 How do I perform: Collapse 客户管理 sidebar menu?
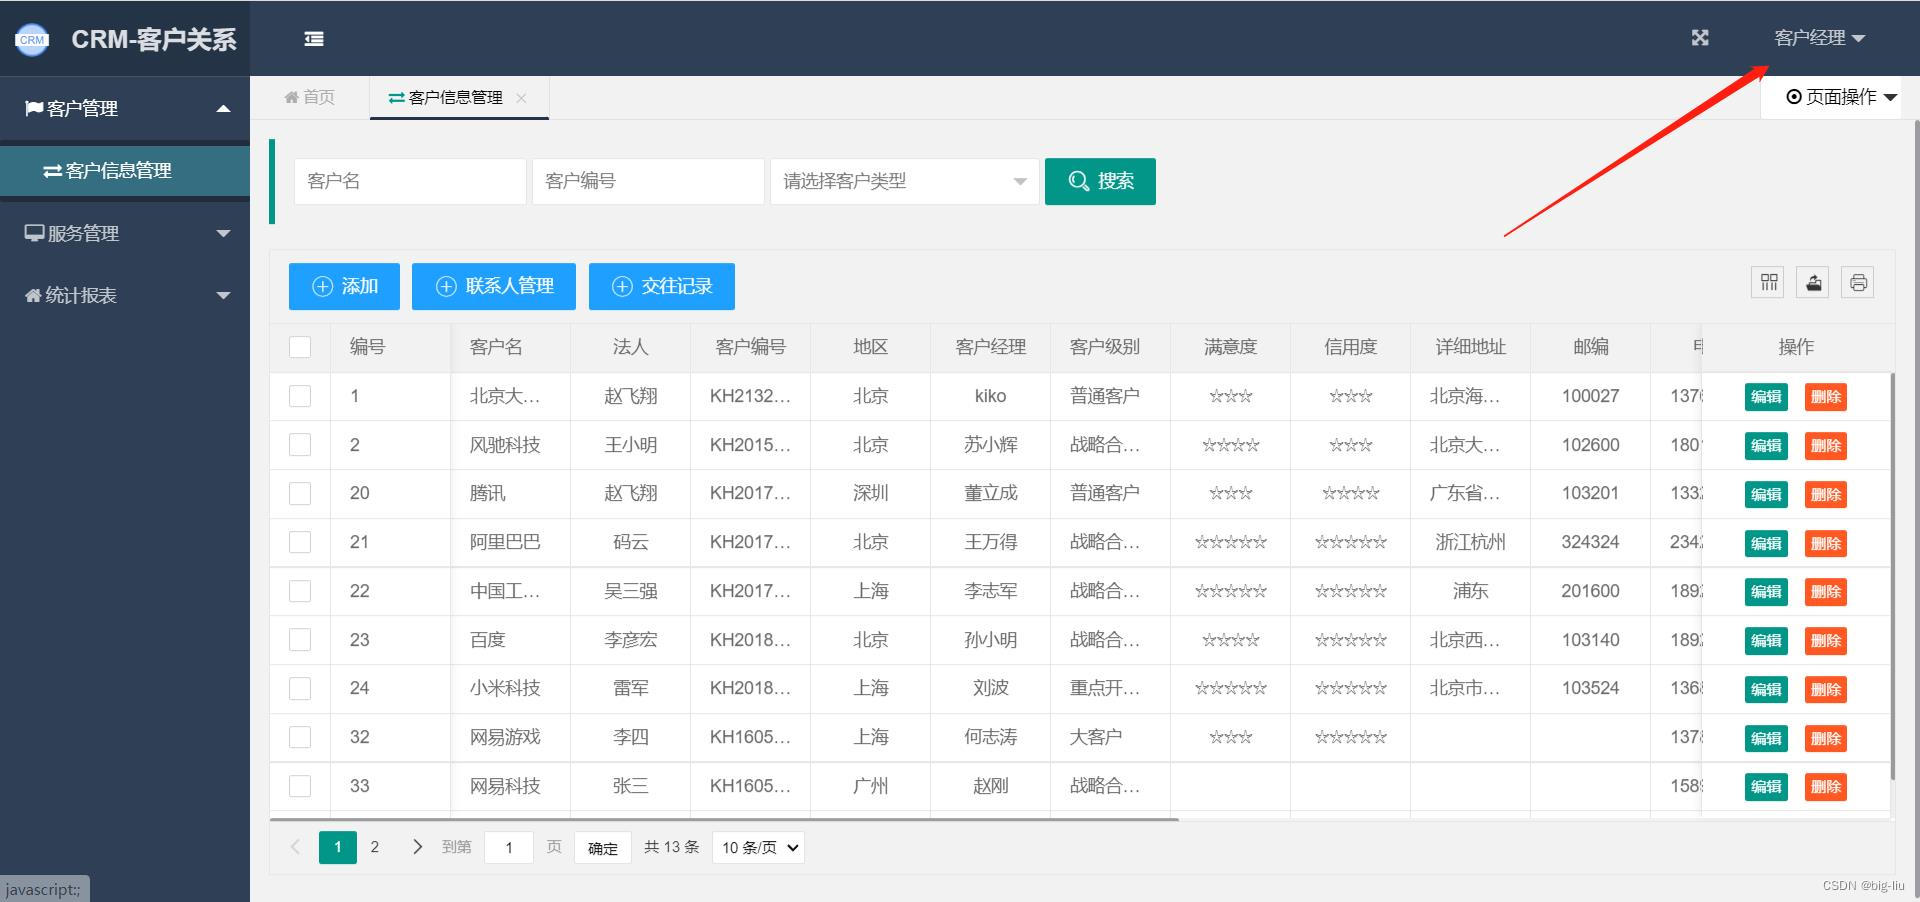point(125,108)
